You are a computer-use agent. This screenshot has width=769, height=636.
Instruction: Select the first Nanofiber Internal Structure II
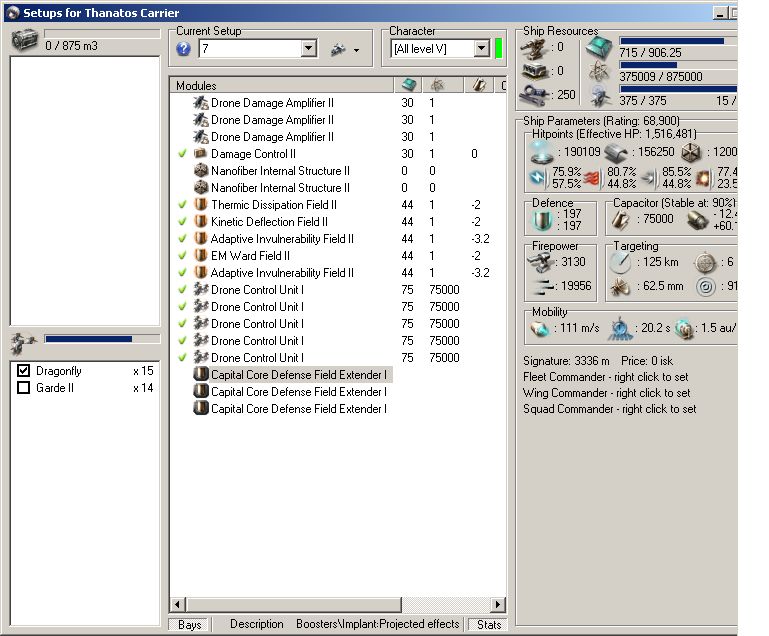tap(280, 171)
